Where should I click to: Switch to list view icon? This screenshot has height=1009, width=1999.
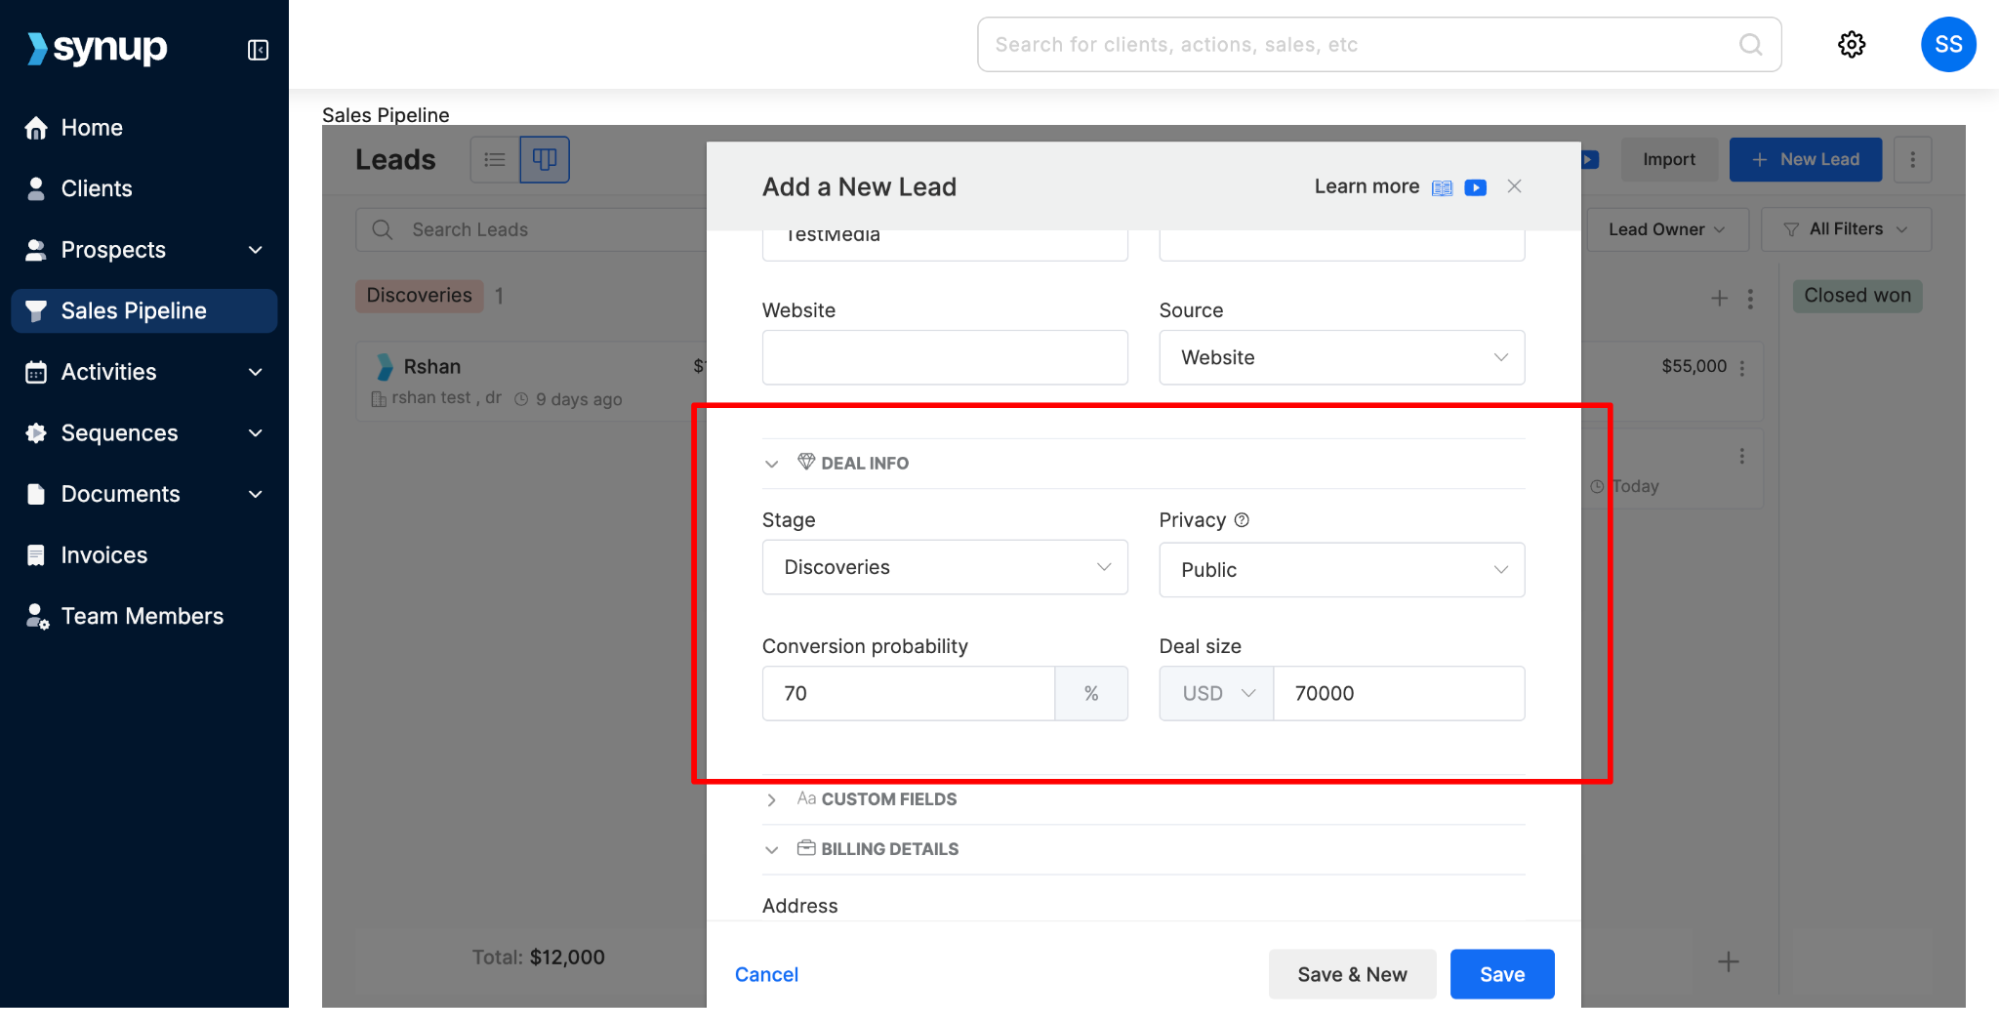coord(494,160)
